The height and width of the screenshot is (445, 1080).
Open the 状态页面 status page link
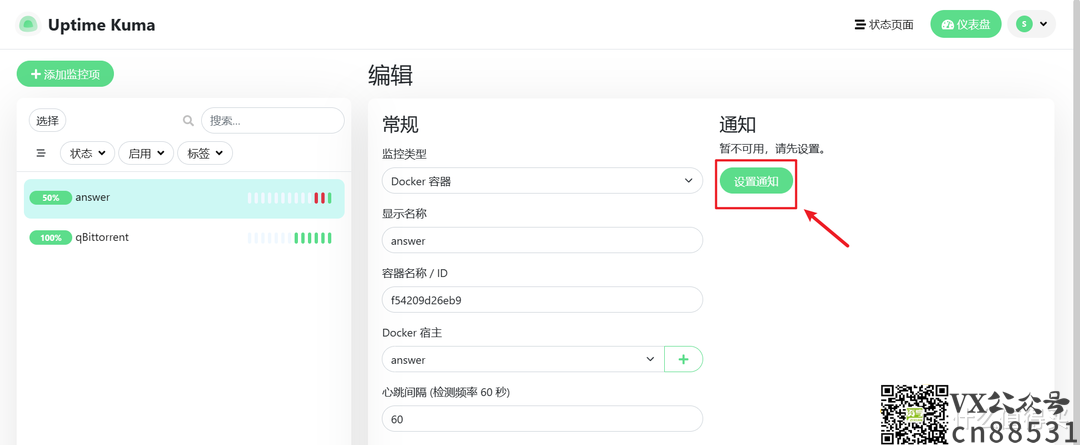(883, 24)
